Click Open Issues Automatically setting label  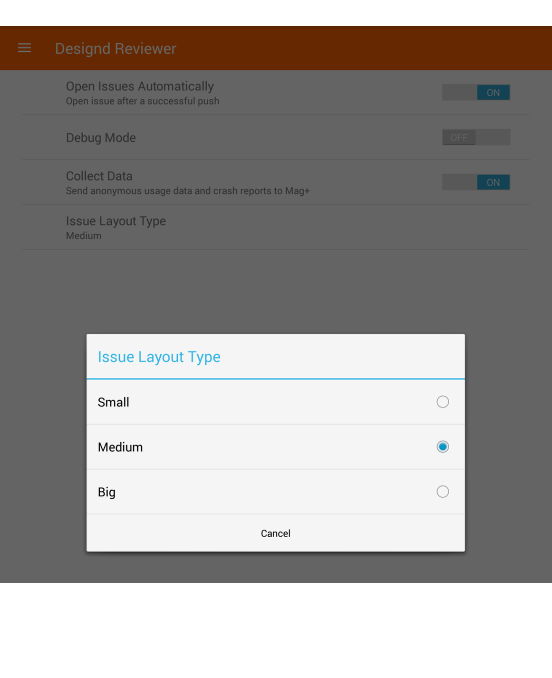pyautogui.click(x=140, y=86)
